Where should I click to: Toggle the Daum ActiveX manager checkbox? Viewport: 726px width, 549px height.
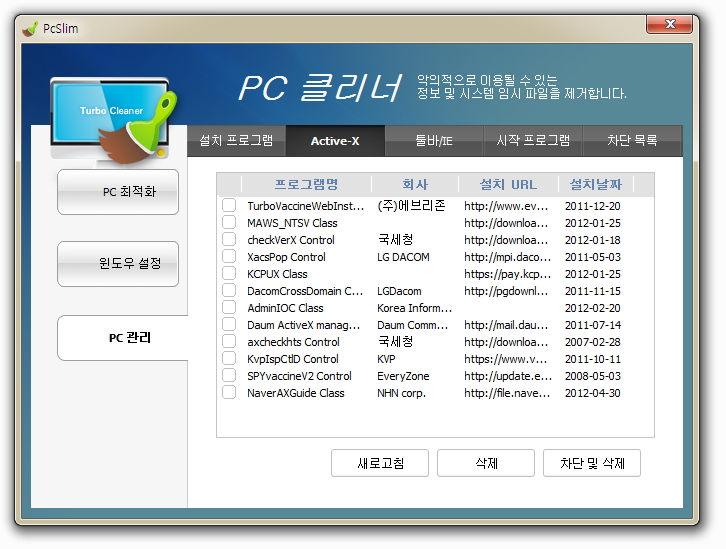pos(229,325)
